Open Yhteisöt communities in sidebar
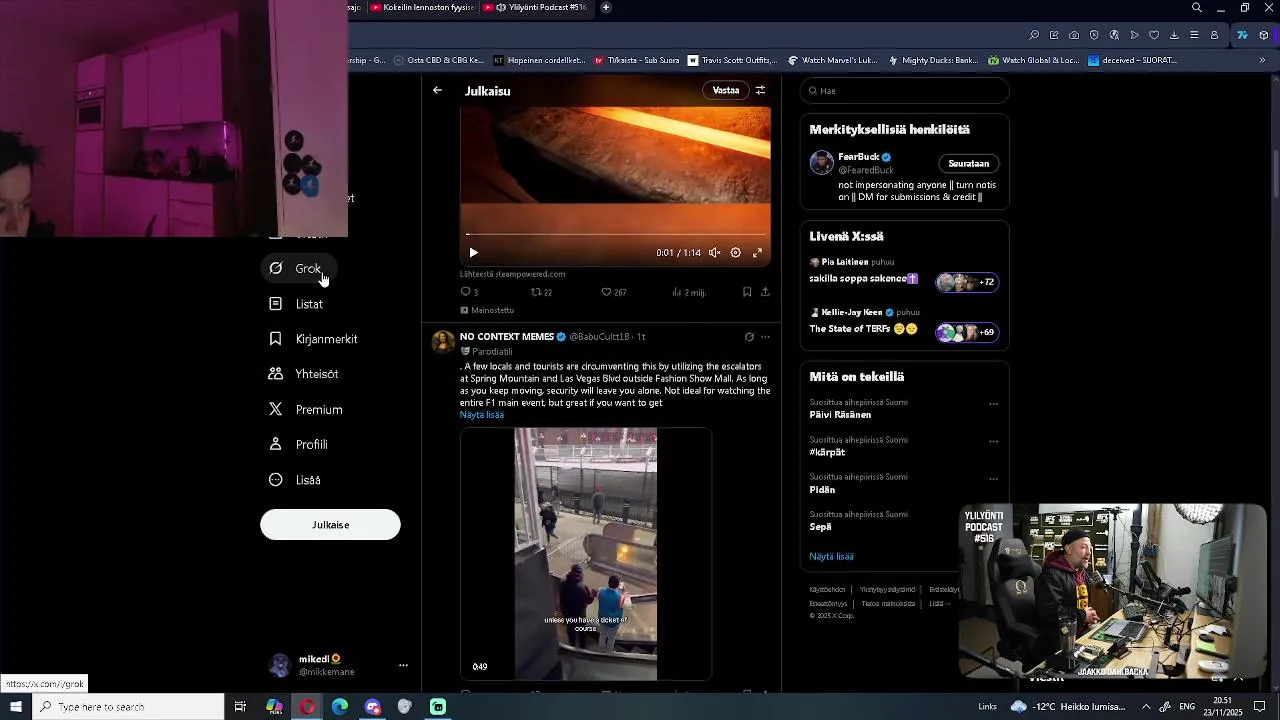The height and width of the screenshot is (720, 1280). tap(304, 374)
